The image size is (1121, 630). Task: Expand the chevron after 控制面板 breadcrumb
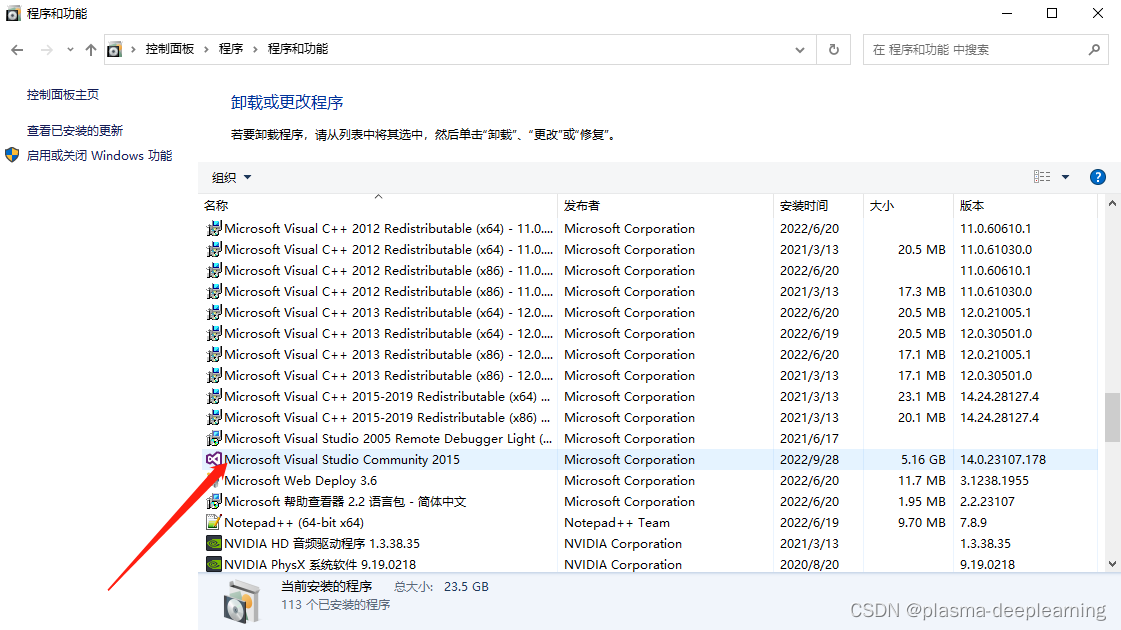[x=207, y=49]
